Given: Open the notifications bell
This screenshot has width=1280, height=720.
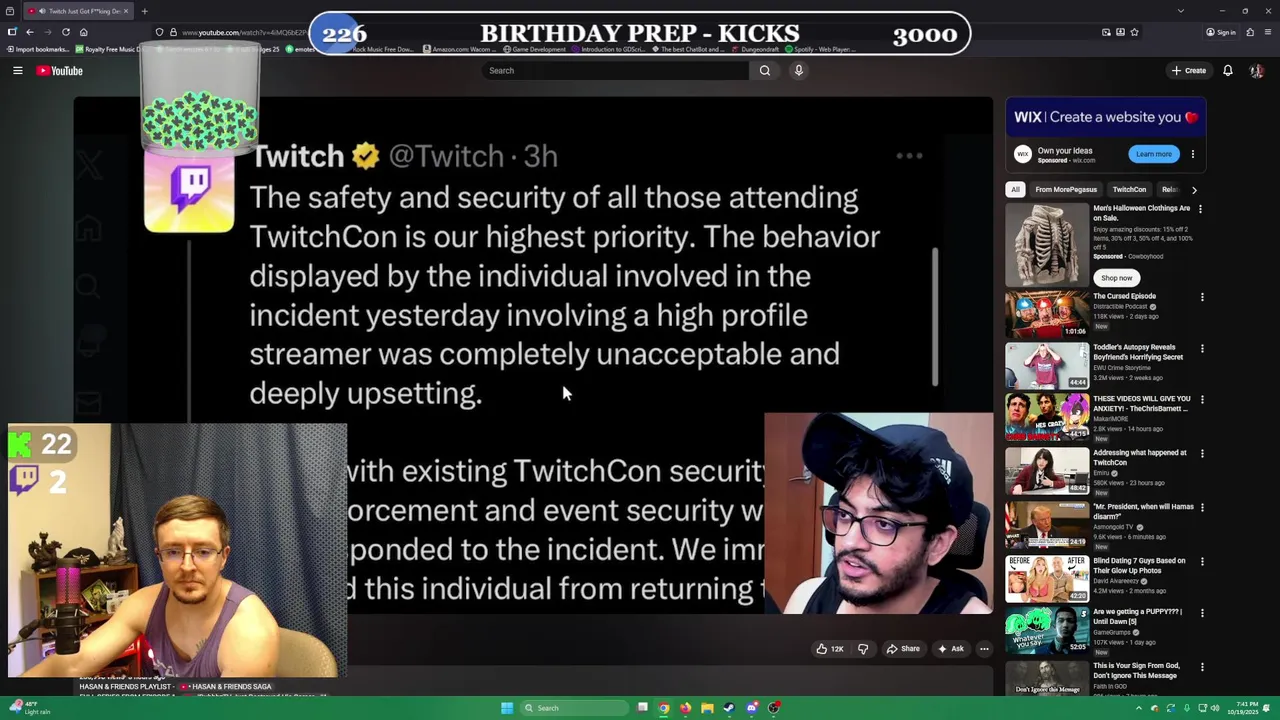Looking at the screenshot, I should click(x=1227, y=71).
